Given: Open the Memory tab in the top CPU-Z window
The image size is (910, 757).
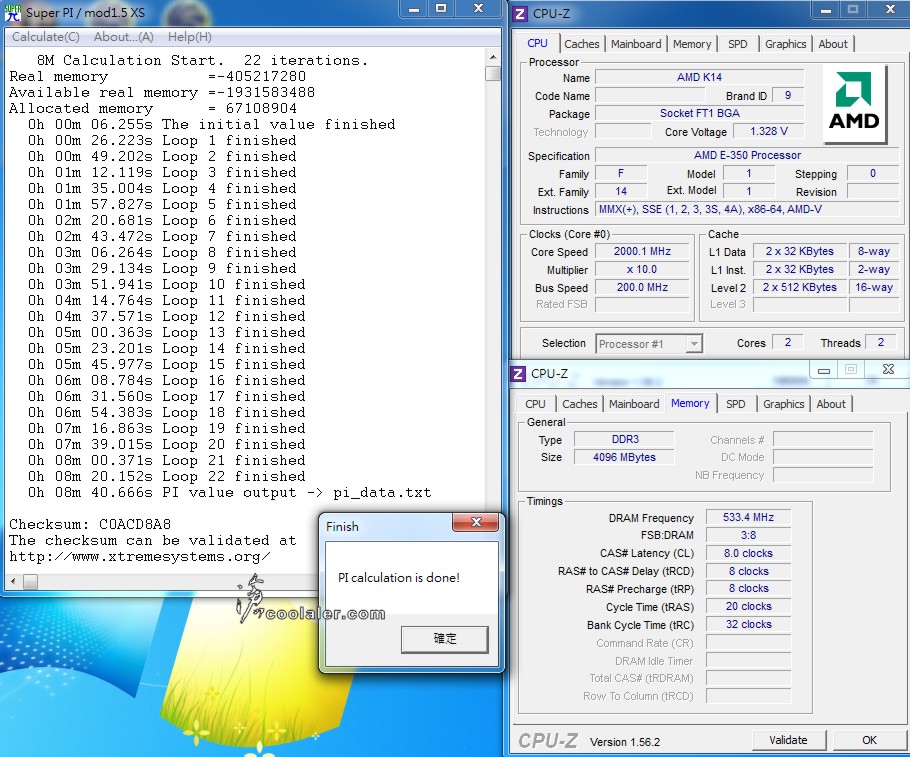Looking at the screenshot, I should click(692, 44).
